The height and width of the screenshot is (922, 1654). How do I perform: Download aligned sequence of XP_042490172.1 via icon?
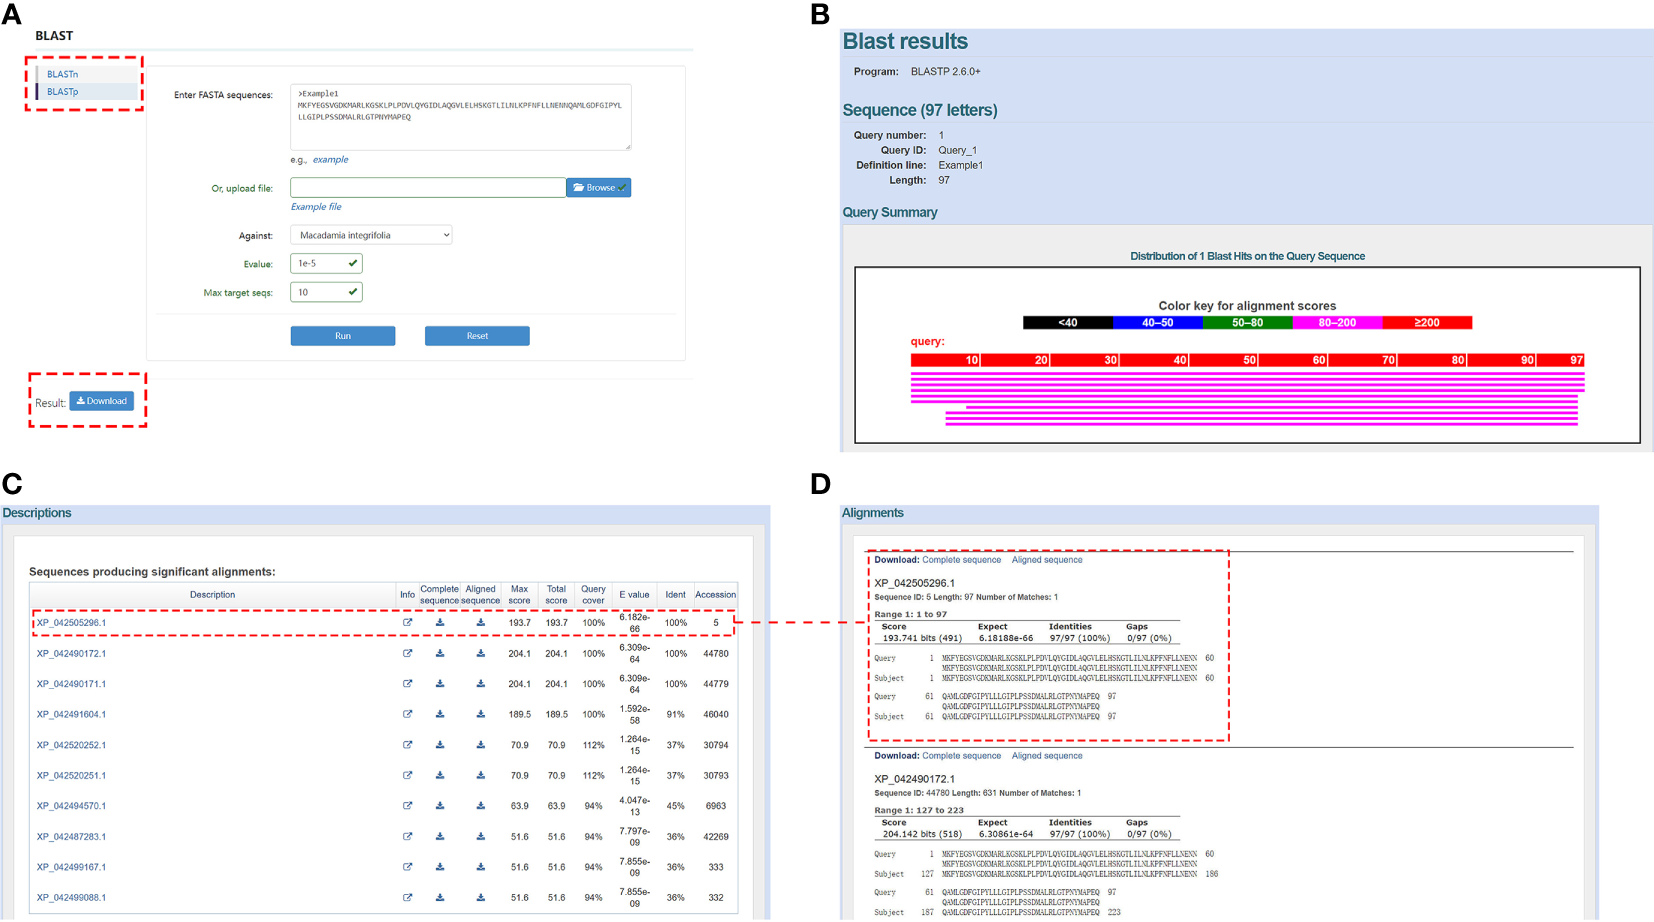tap(481, 653)
